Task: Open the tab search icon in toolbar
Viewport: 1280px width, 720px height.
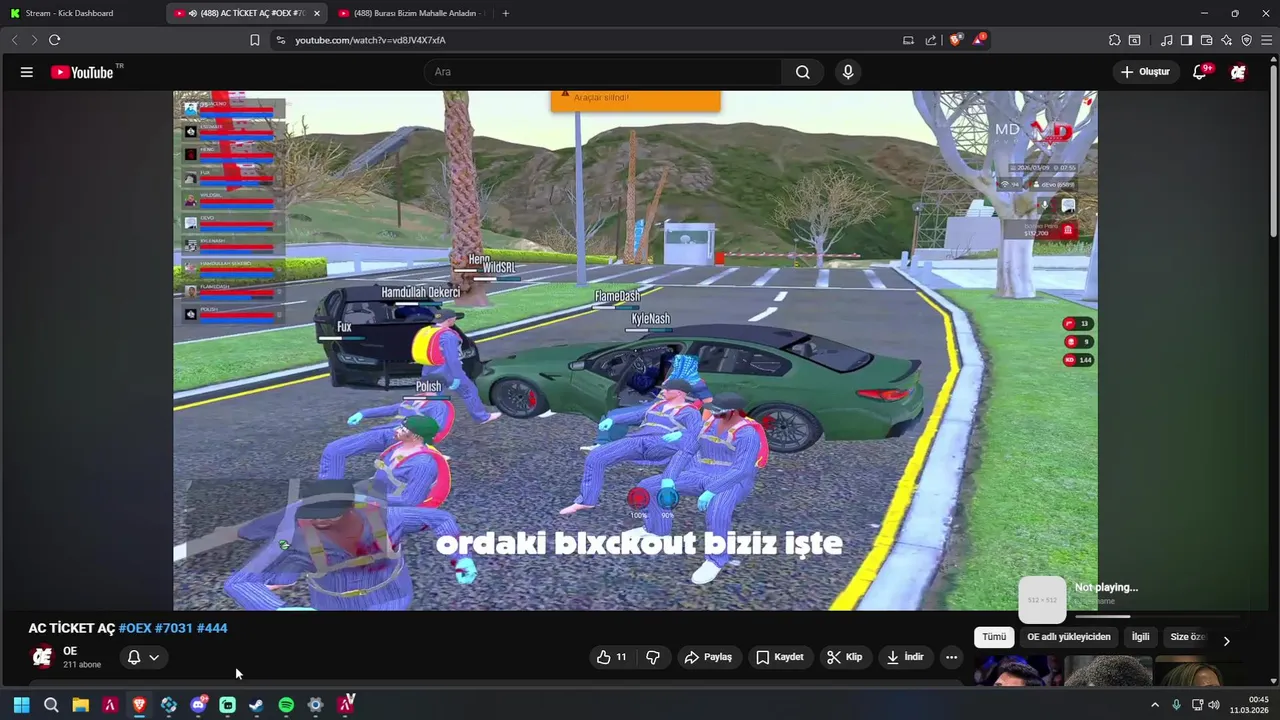Action: click(x=1134, y=40)
